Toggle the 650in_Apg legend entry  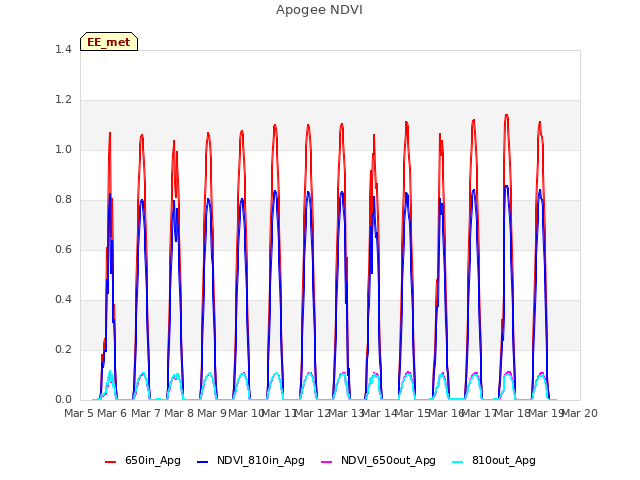tap(143, 460)
